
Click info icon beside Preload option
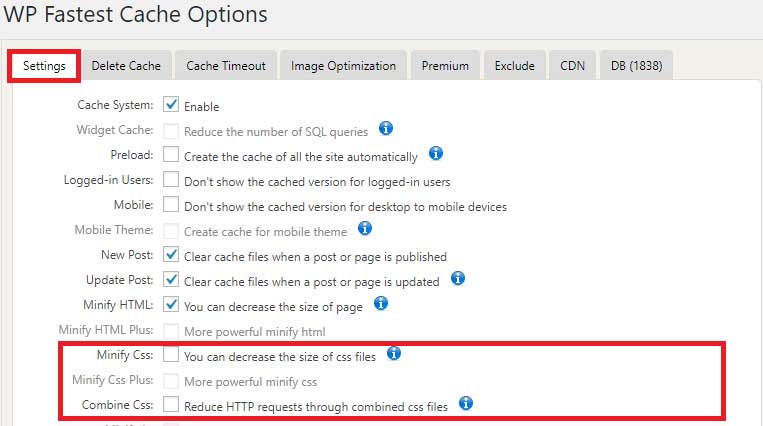coord(435,154)
